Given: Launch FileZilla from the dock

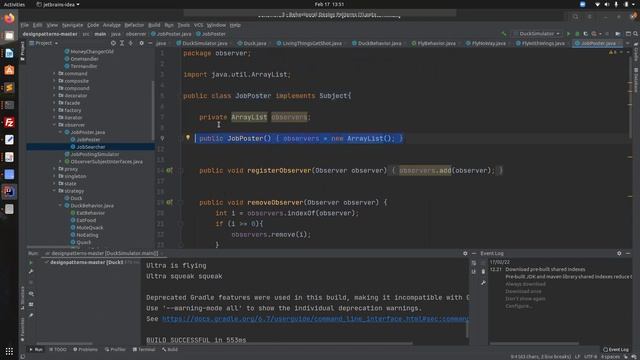Looking at the screenshot, I should click(x=9, y=122).
